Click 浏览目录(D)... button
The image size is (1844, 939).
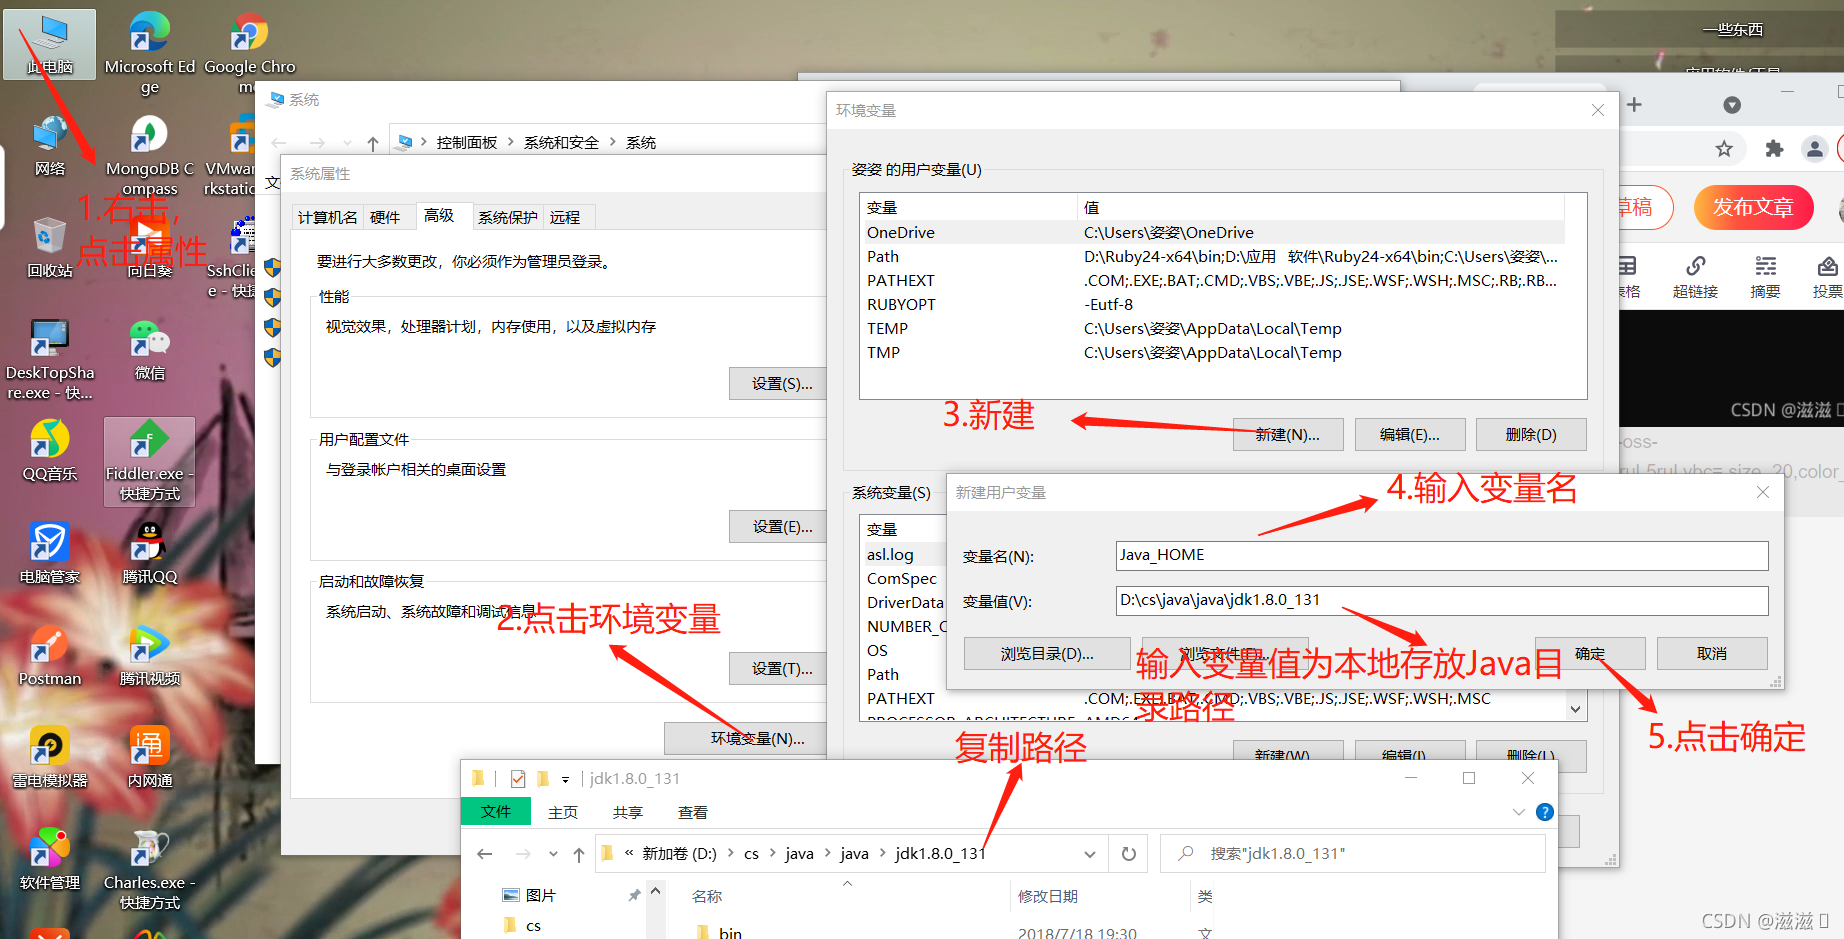[x=1047, y=654]
